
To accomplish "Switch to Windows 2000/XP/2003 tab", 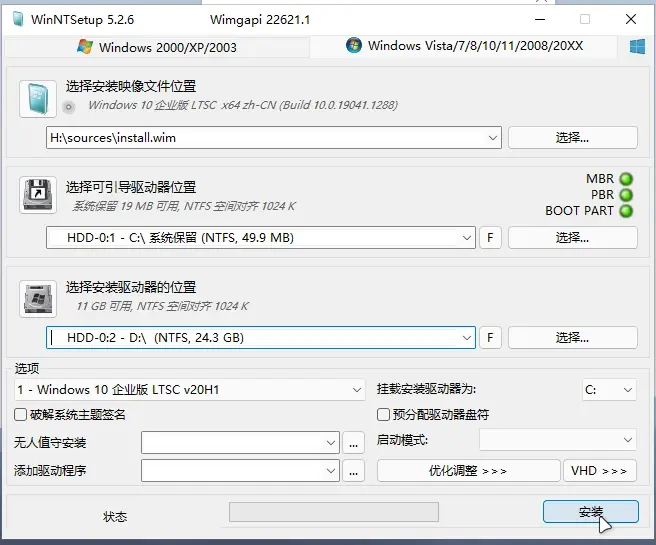I will click(x=157, y=47).
